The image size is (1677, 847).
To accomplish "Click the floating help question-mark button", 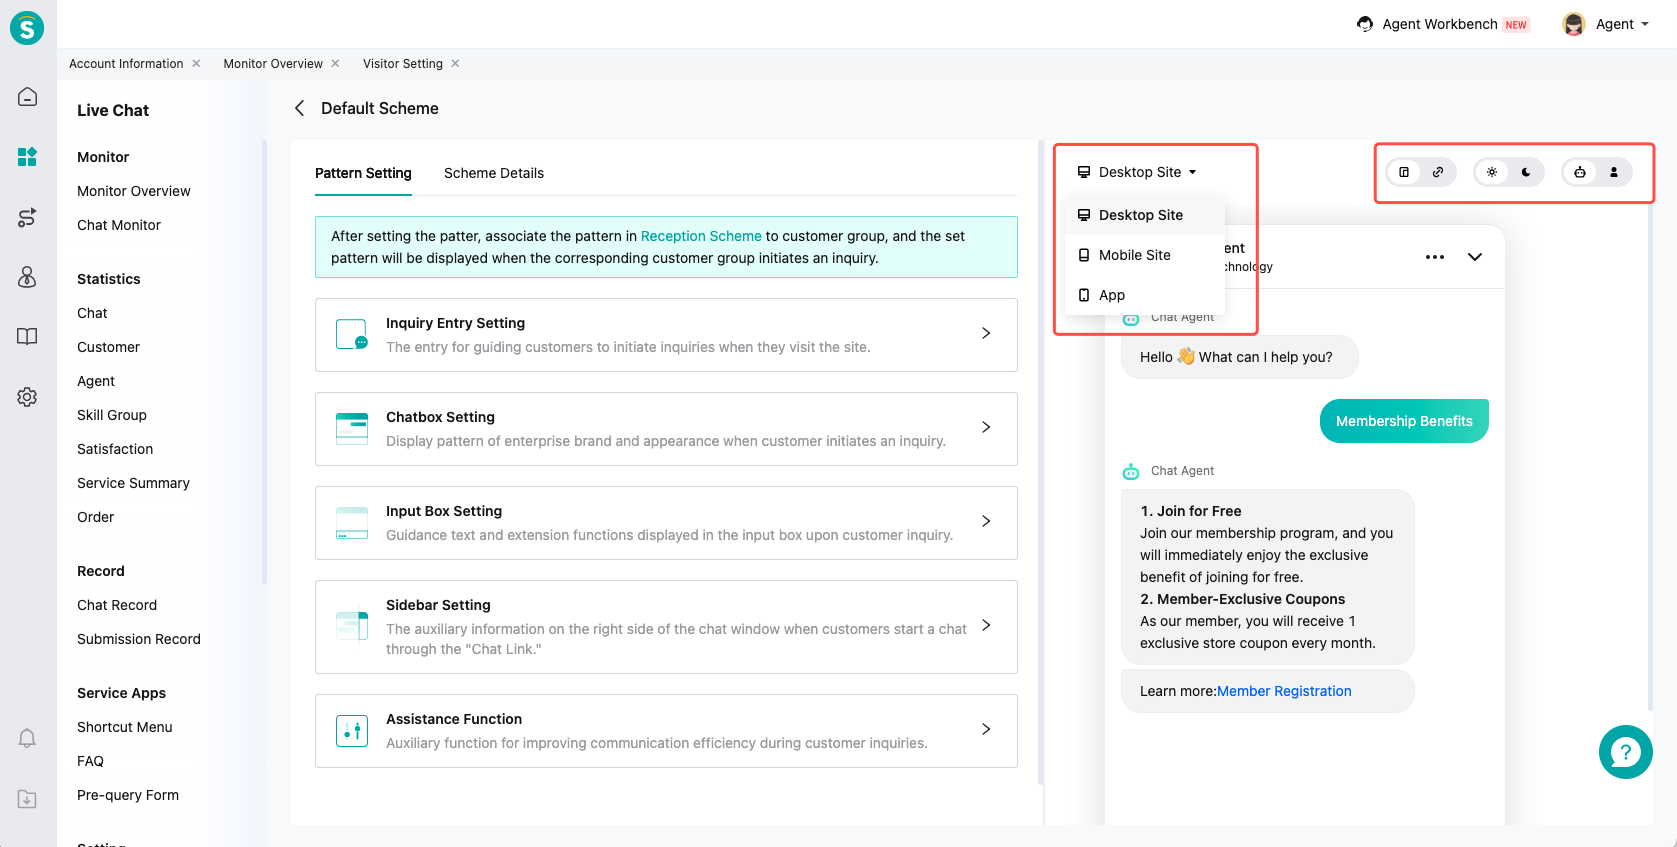I will (1625, 752).
